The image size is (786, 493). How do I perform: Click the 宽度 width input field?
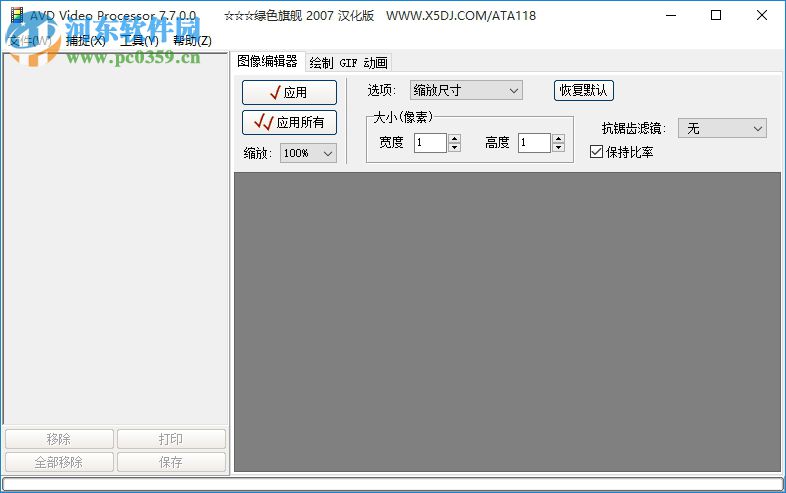430,143
